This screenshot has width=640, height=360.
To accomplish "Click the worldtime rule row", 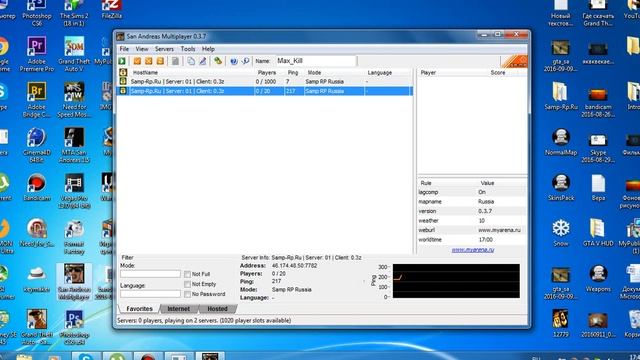I will point(472,240).
